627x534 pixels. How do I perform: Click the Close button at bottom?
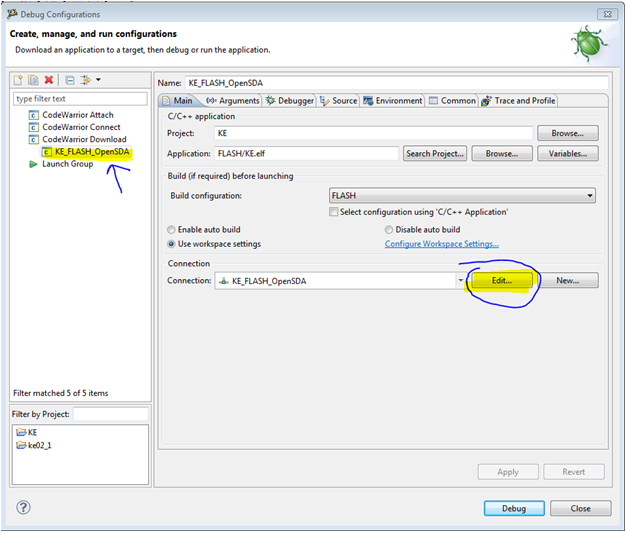click(581, 509)
